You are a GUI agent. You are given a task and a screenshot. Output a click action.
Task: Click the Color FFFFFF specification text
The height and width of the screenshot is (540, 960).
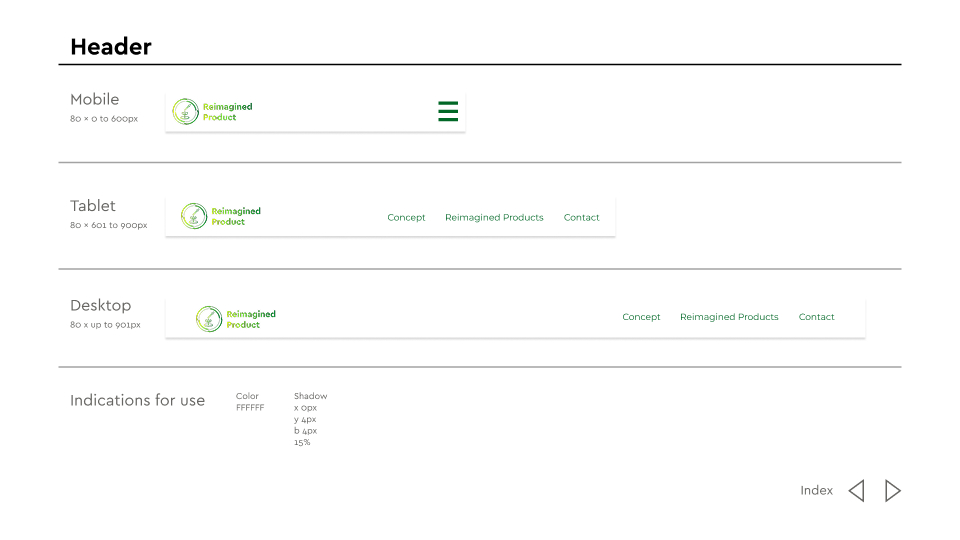pos(250,402)
